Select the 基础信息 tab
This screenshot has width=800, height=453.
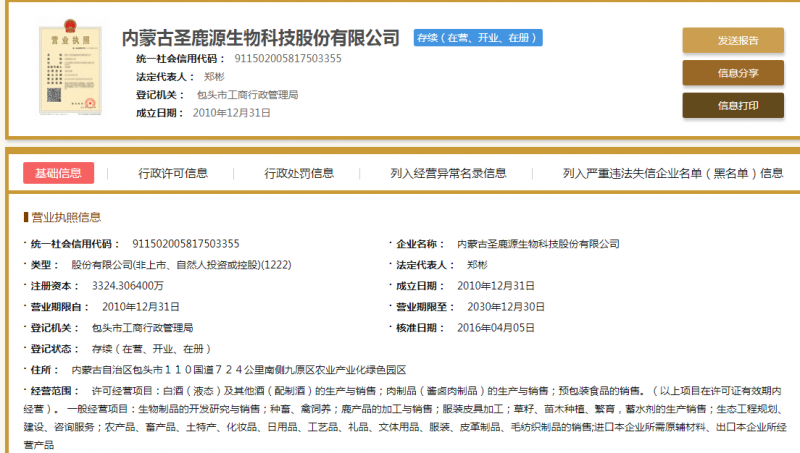58,173
